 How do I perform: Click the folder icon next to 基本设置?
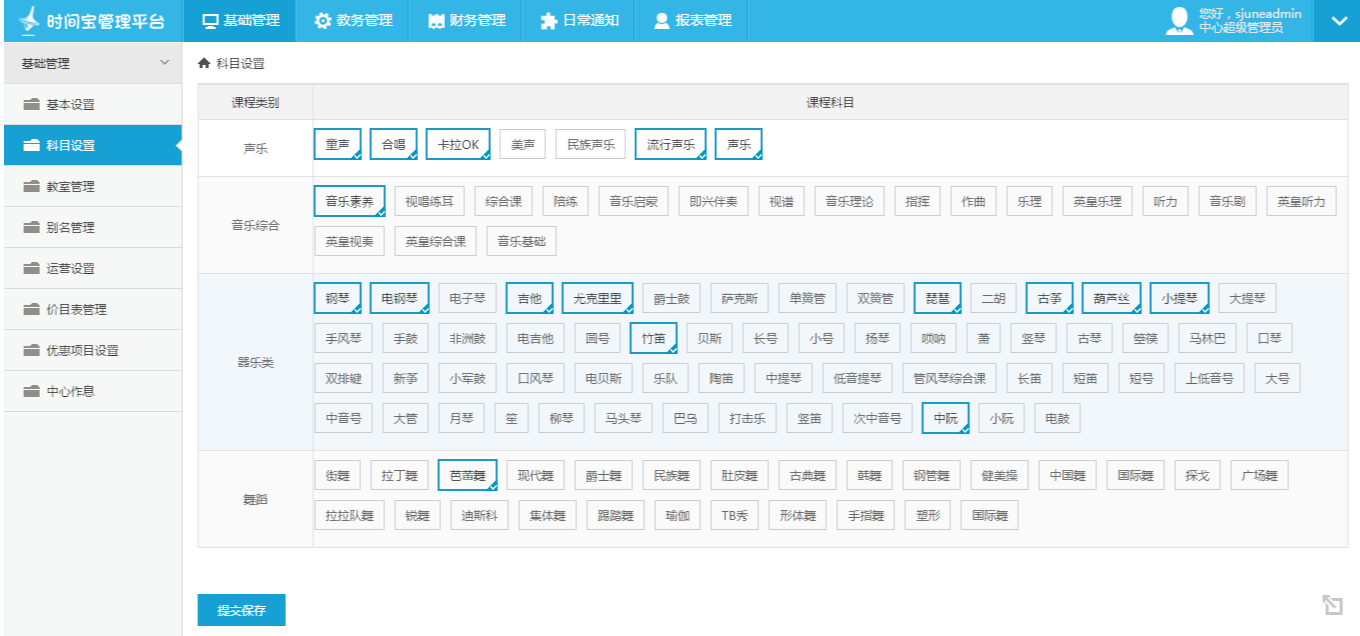tap(31, 105)
